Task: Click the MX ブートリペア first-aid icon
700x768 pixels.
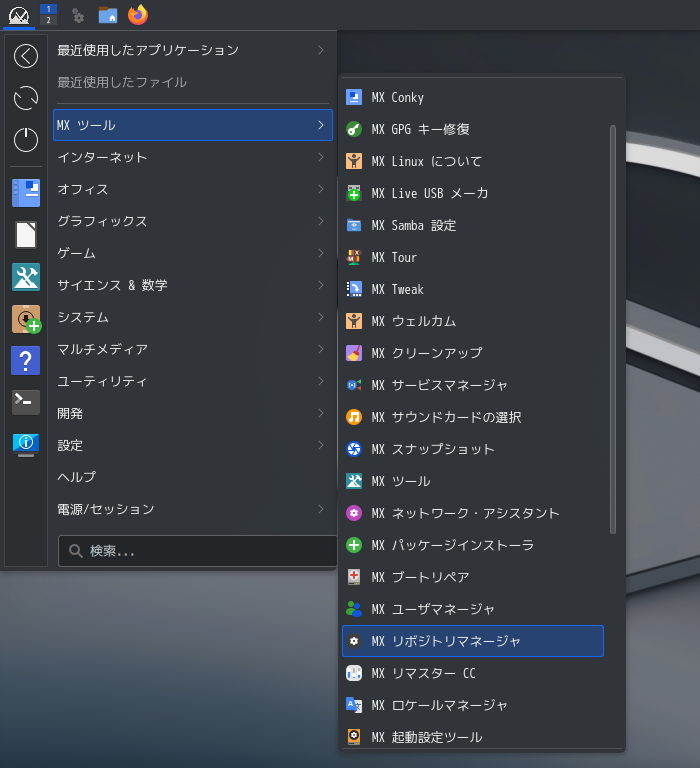Action: [354, 577]
